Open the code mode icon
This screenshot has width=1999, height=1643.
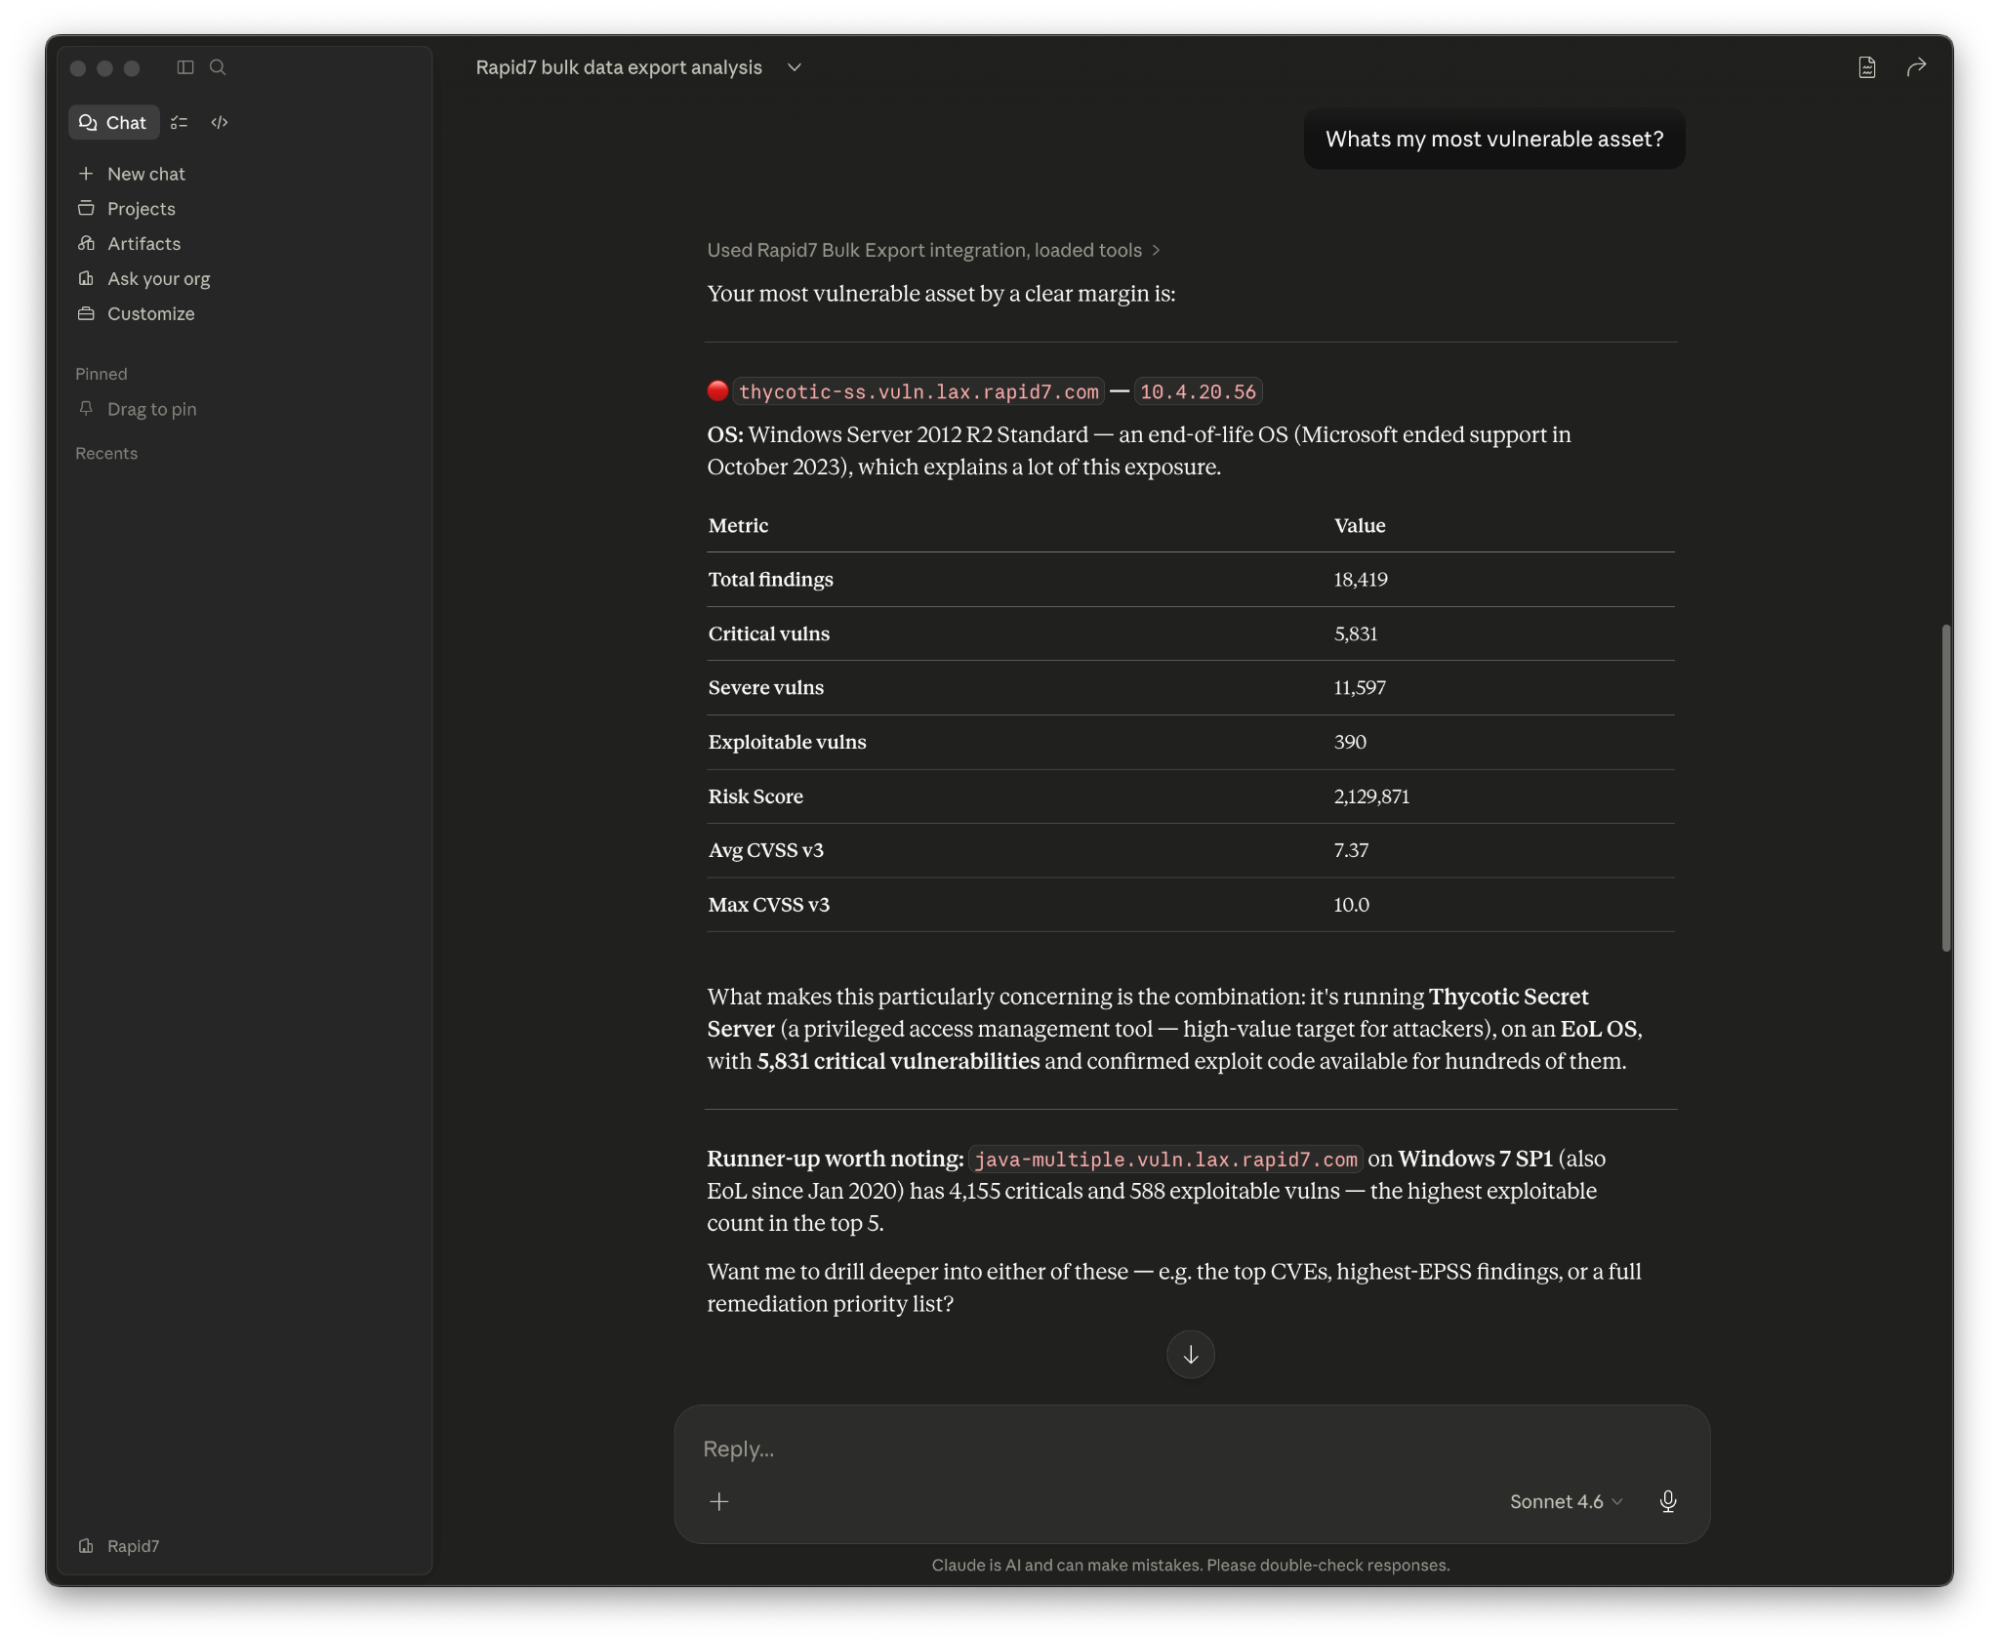(x=219, y=122)
